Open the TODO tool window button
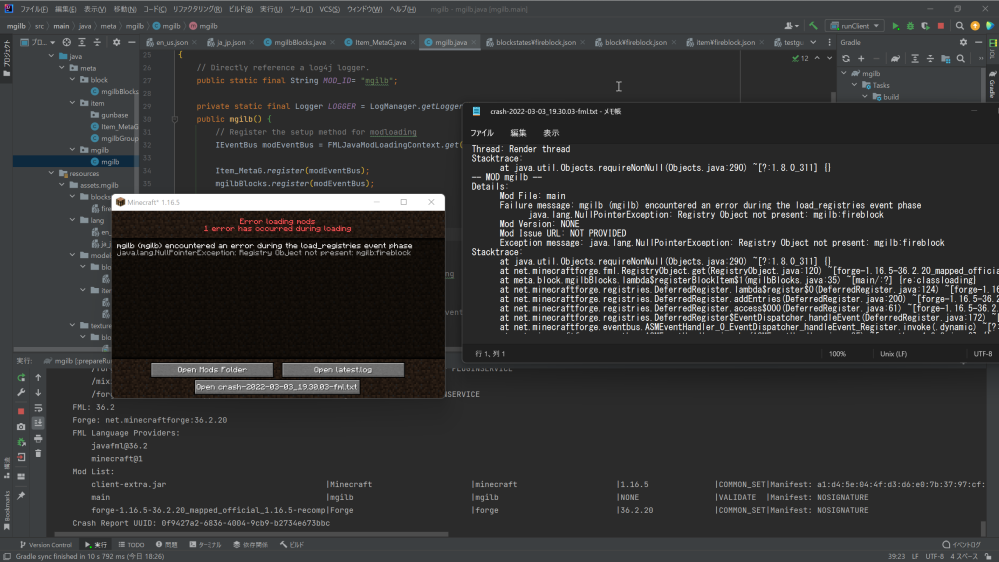The width and height of the screenshot is (999, 562). tap(131, 545)
